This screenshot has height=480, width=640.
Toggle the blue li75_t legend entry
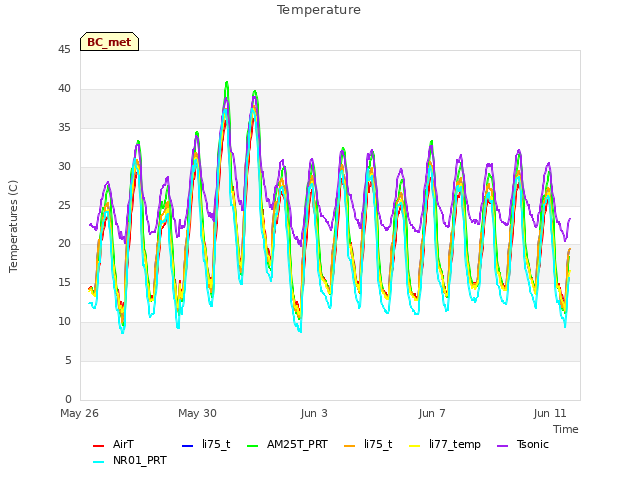point(206,444)
